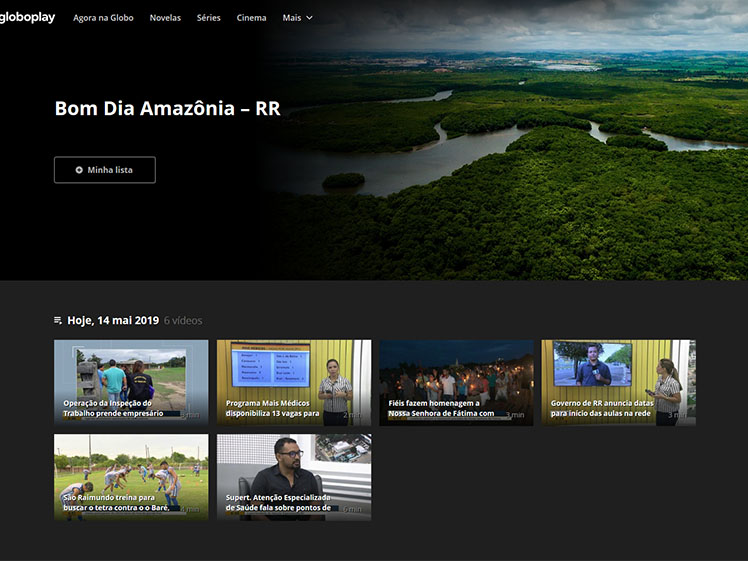Open the Agora na Globo menu item
Viewport: 748px width, 561px height.
pos(103,18)
